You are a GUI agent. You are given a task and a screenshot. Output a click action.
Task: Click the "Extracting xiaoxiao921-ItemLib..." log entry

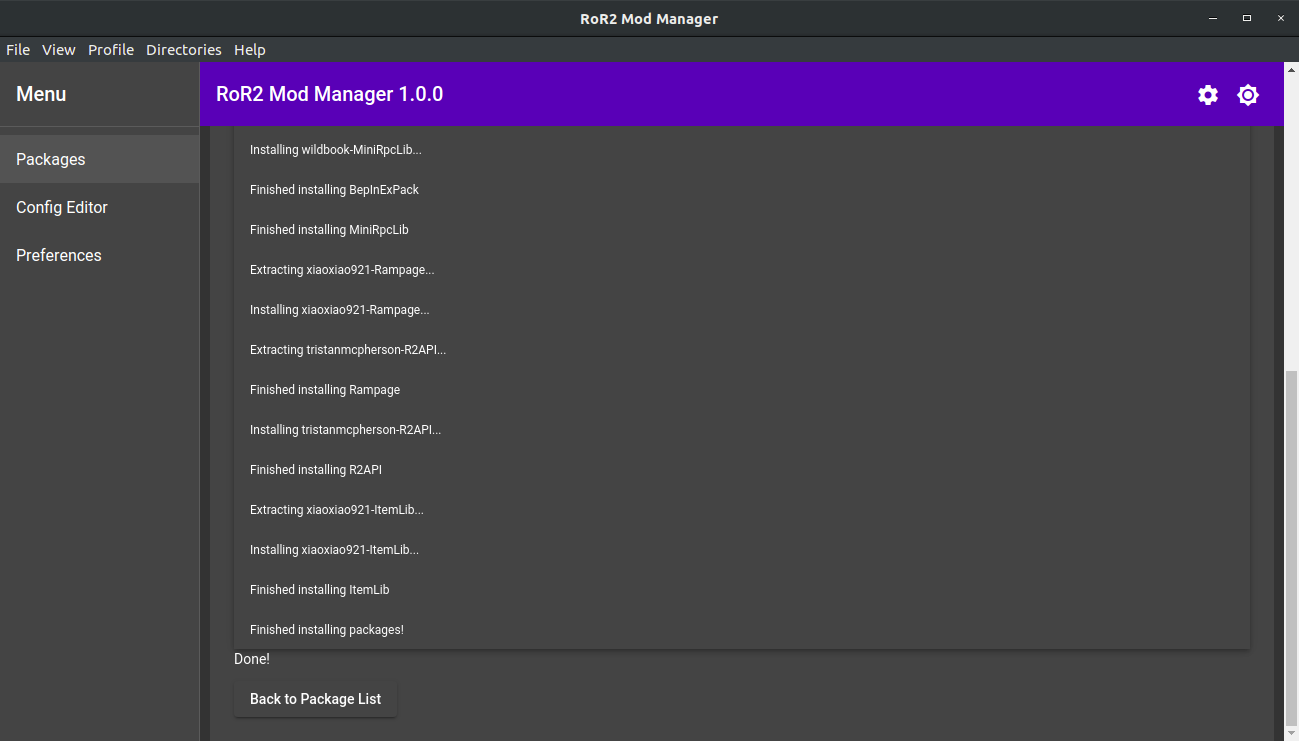pyautogui.click(x=337, y=510)
